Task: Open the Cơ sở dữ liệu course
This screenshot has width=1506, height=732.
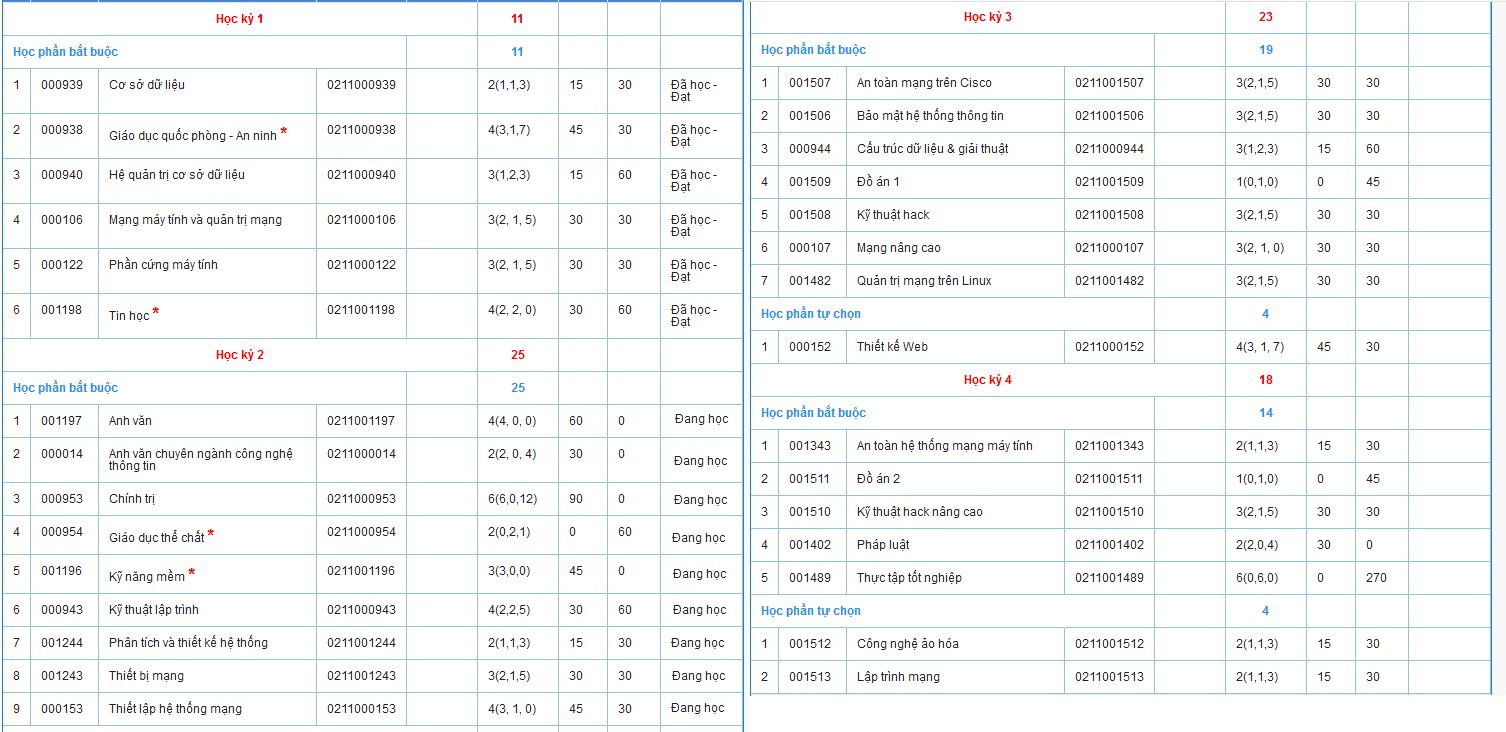Action: (x=147, y=85)
